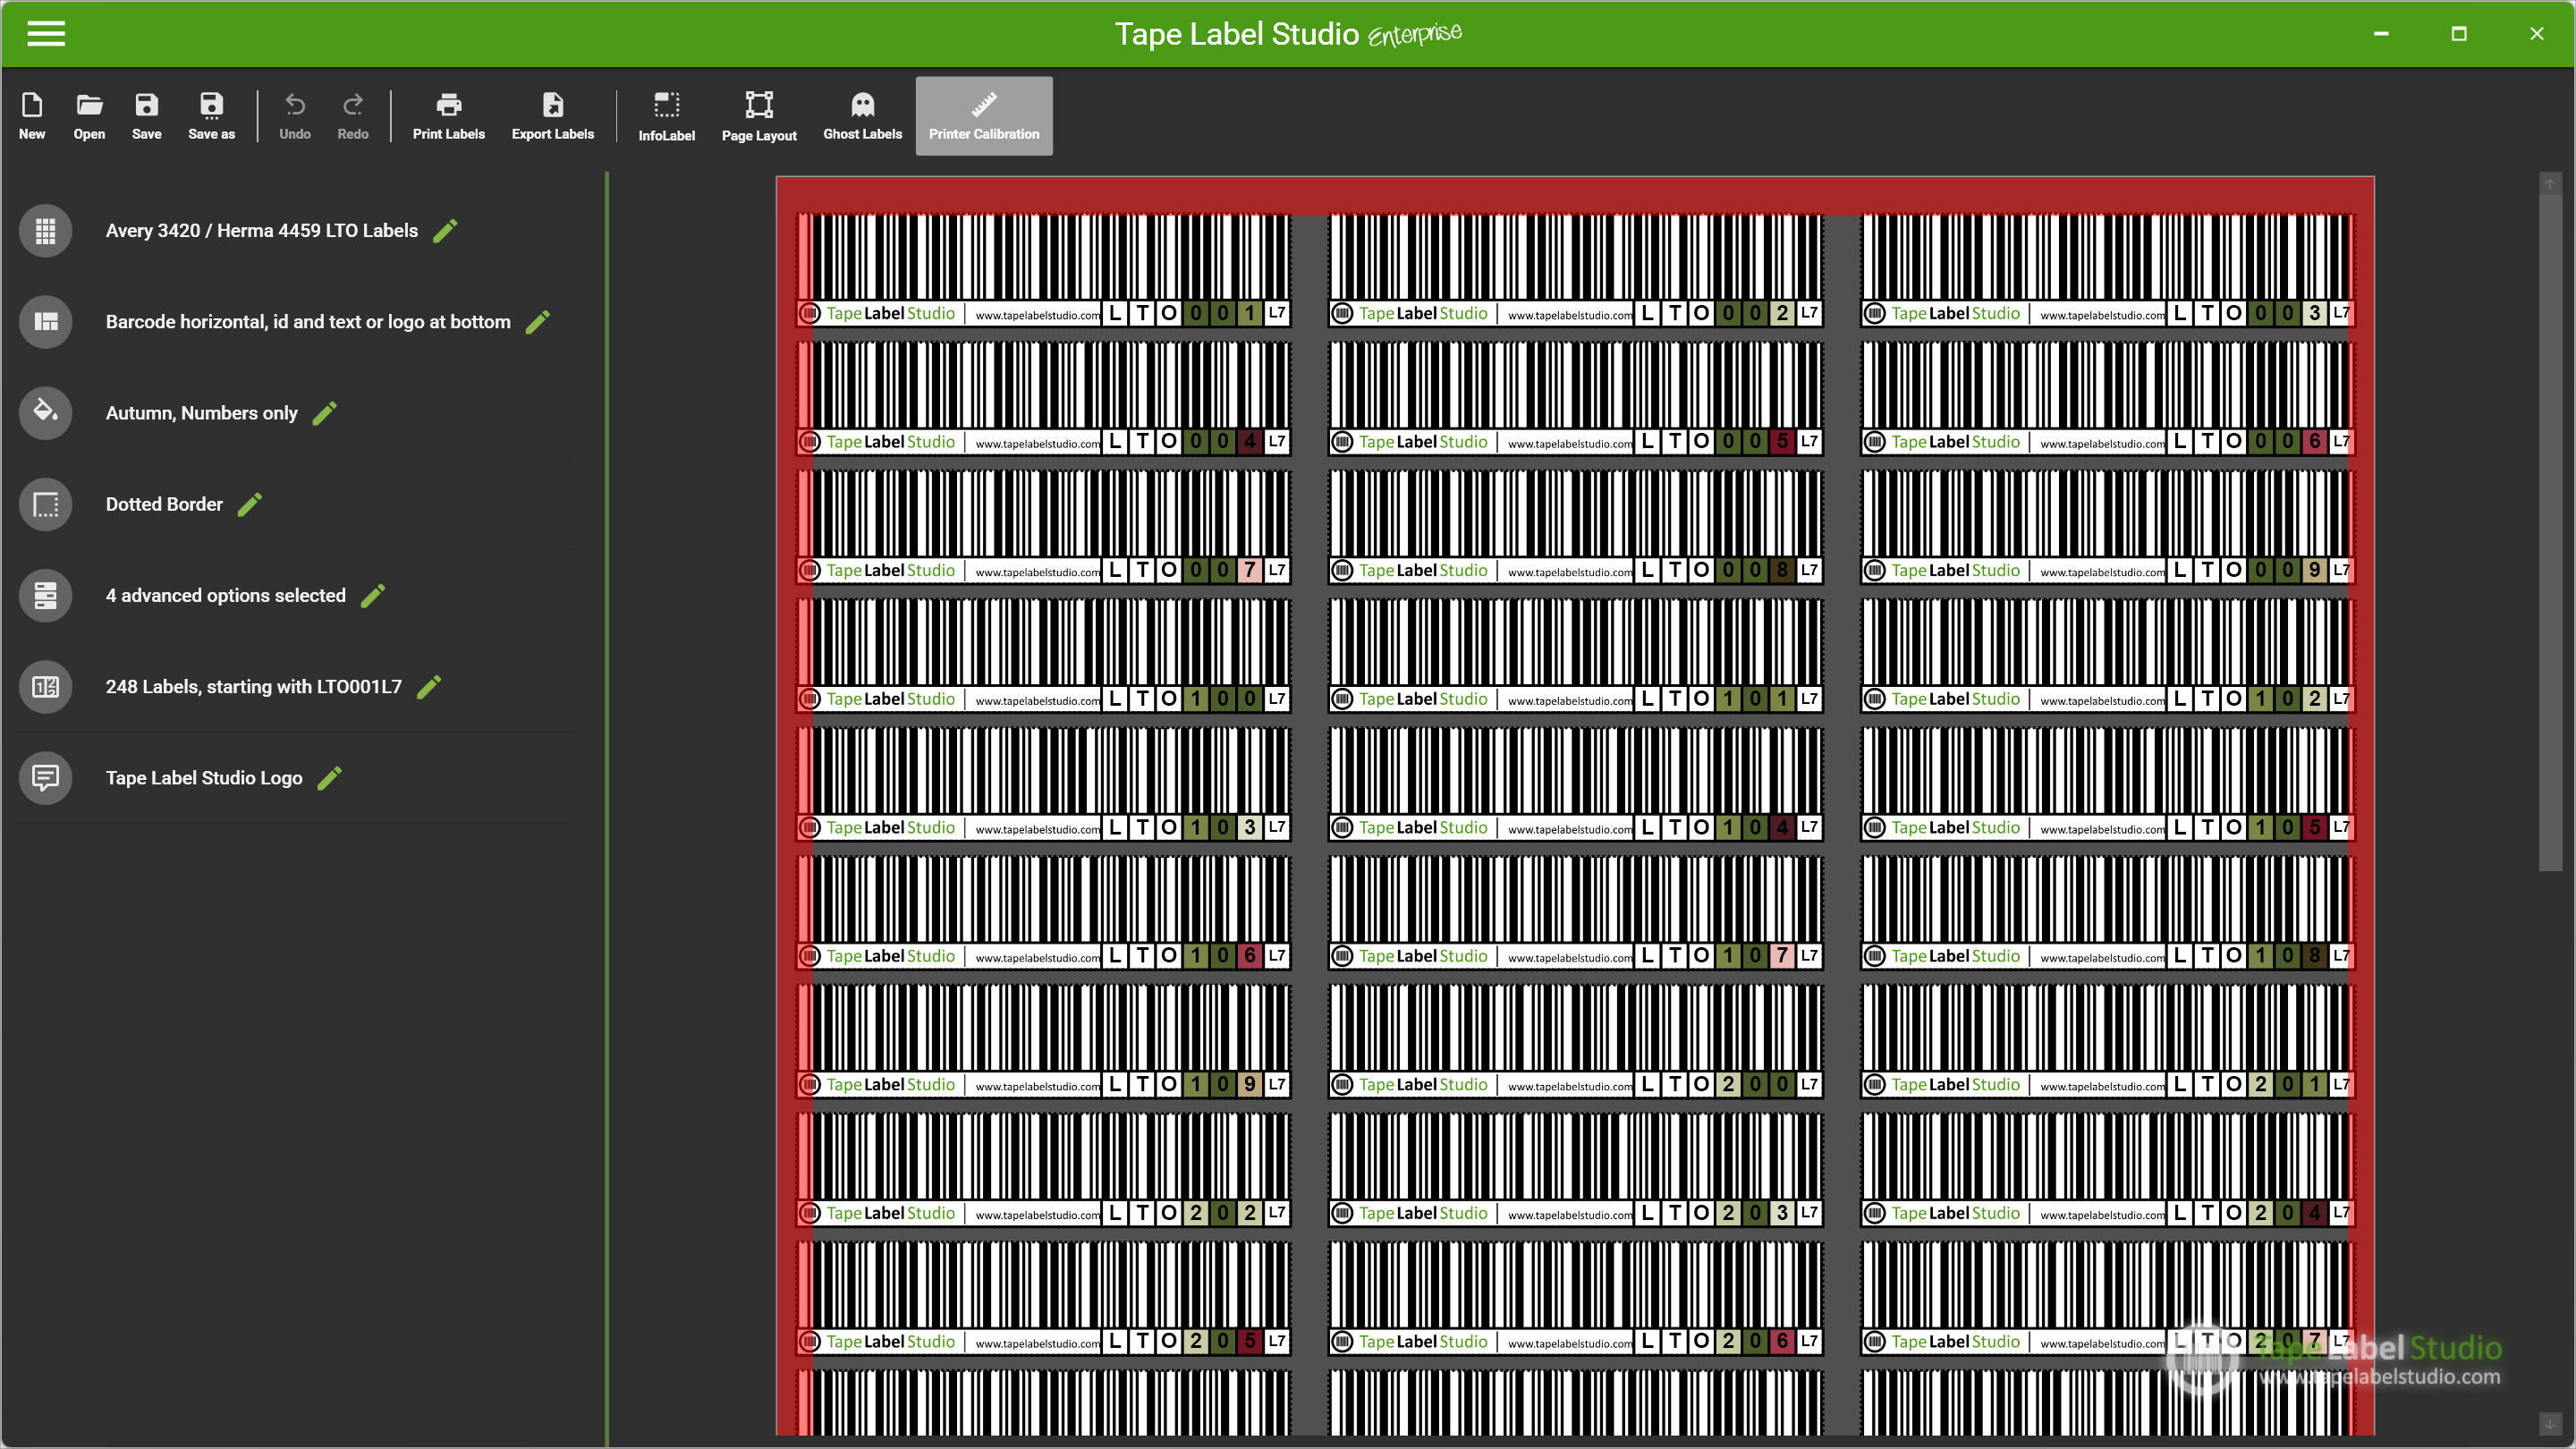Viewport: 2576px width, 1449px height.
Task: Edit the Dotted Border setting
Action: 250,504
